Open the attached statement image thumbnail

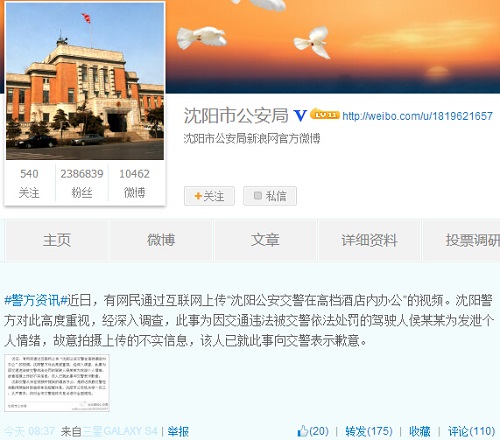57,383
